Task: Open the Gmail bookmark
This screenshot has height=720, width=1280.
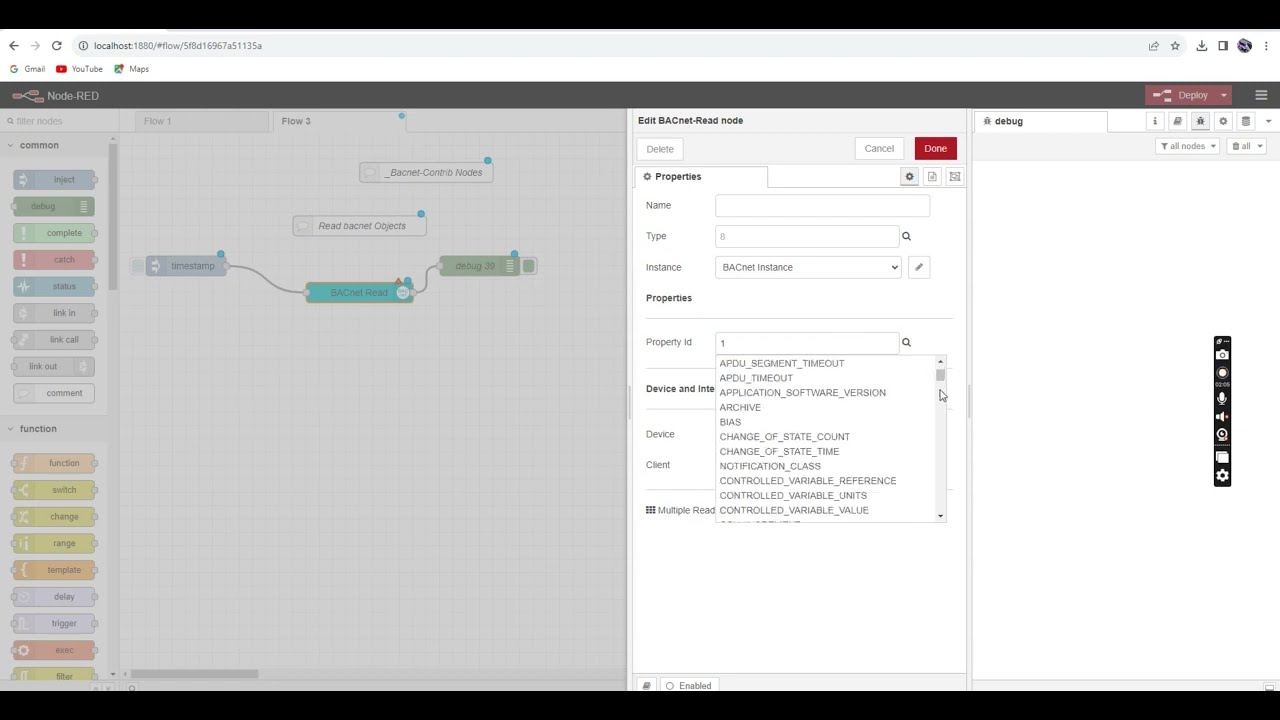Action: point(27,69)
